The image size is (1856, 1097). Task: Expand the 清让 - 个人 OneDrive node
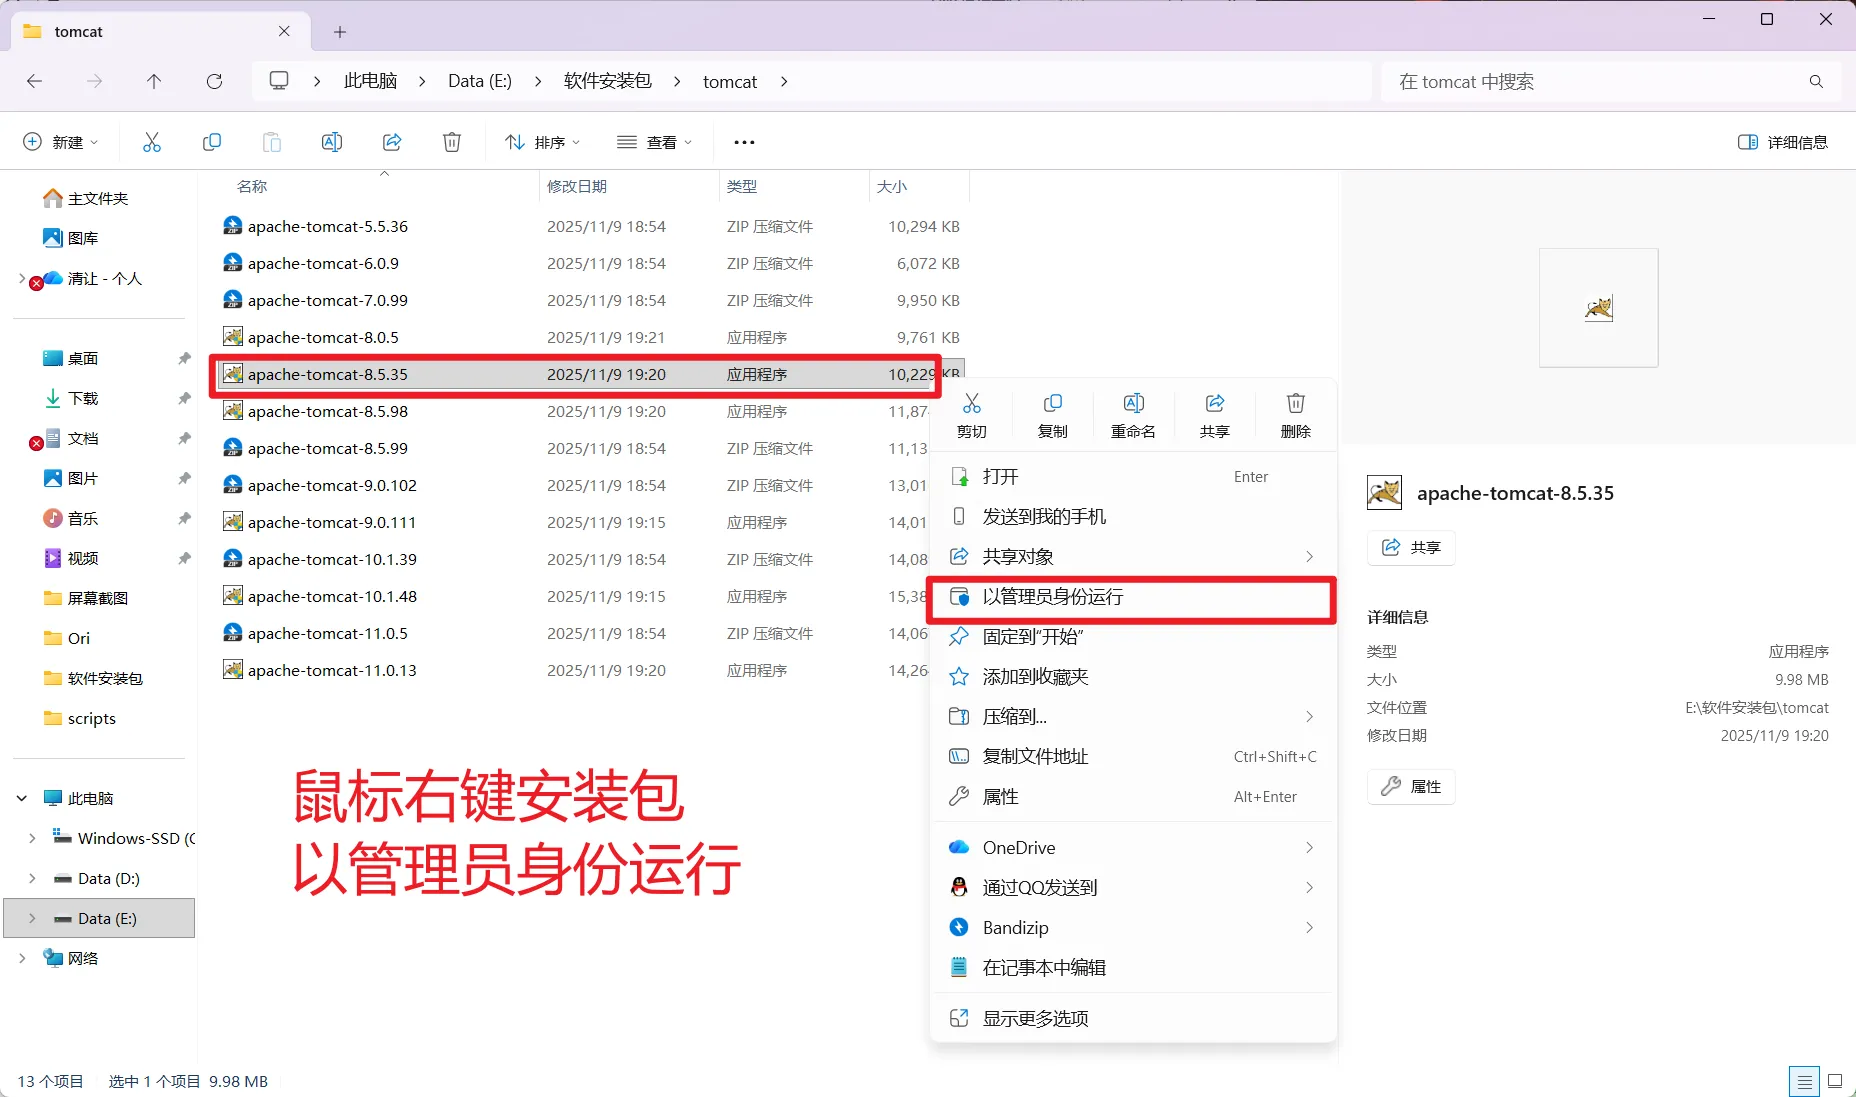(22, 278)
